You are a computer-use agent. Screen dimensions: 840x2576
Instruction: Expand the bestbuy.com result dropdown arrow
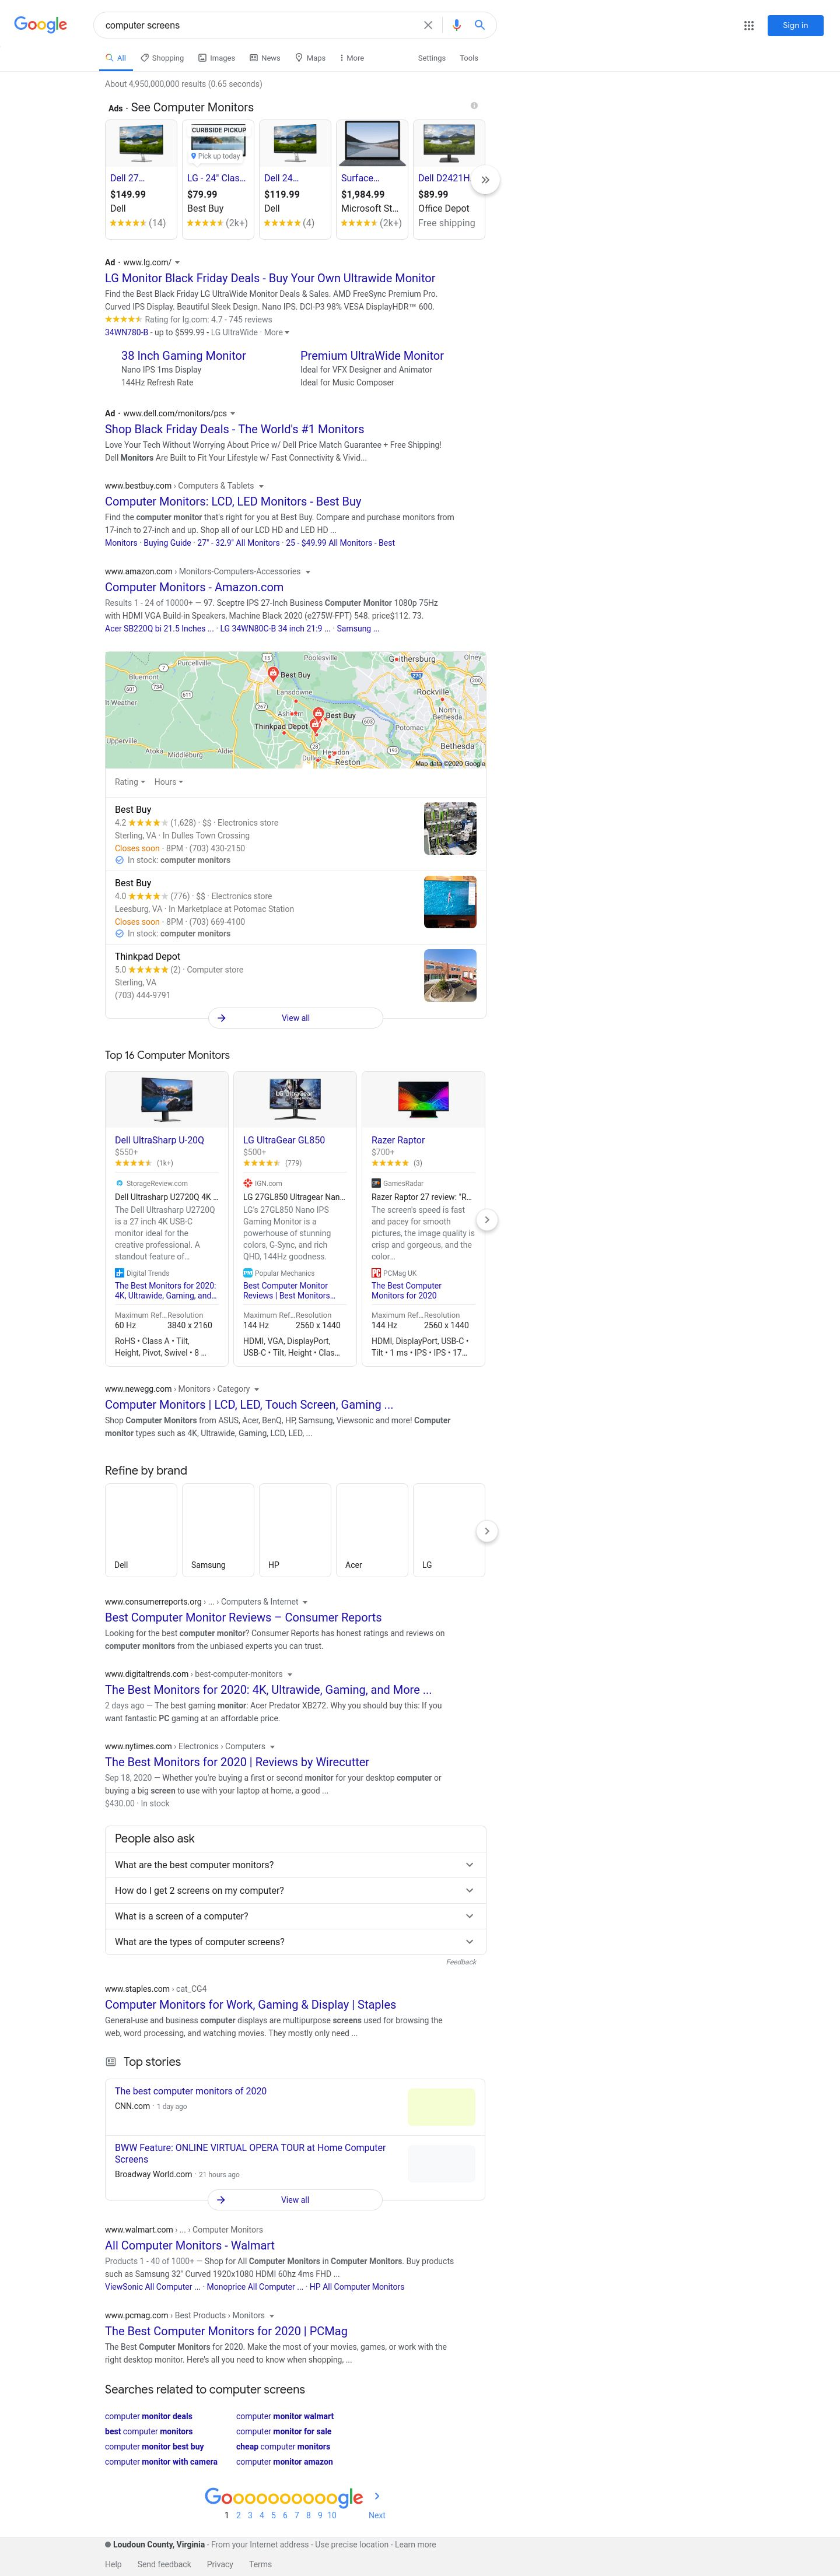(262, 486)
